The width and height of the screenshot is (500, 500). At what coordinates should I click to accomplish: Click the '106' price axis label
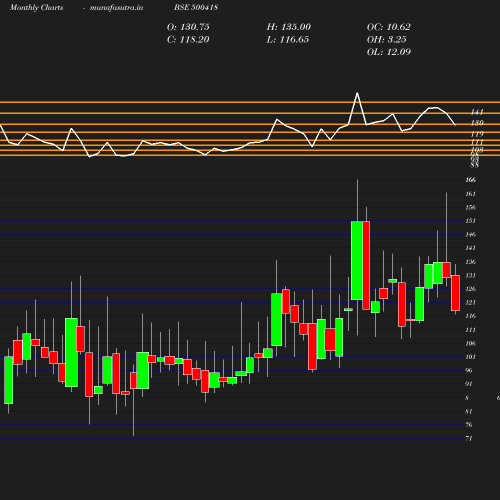[470, 343]
